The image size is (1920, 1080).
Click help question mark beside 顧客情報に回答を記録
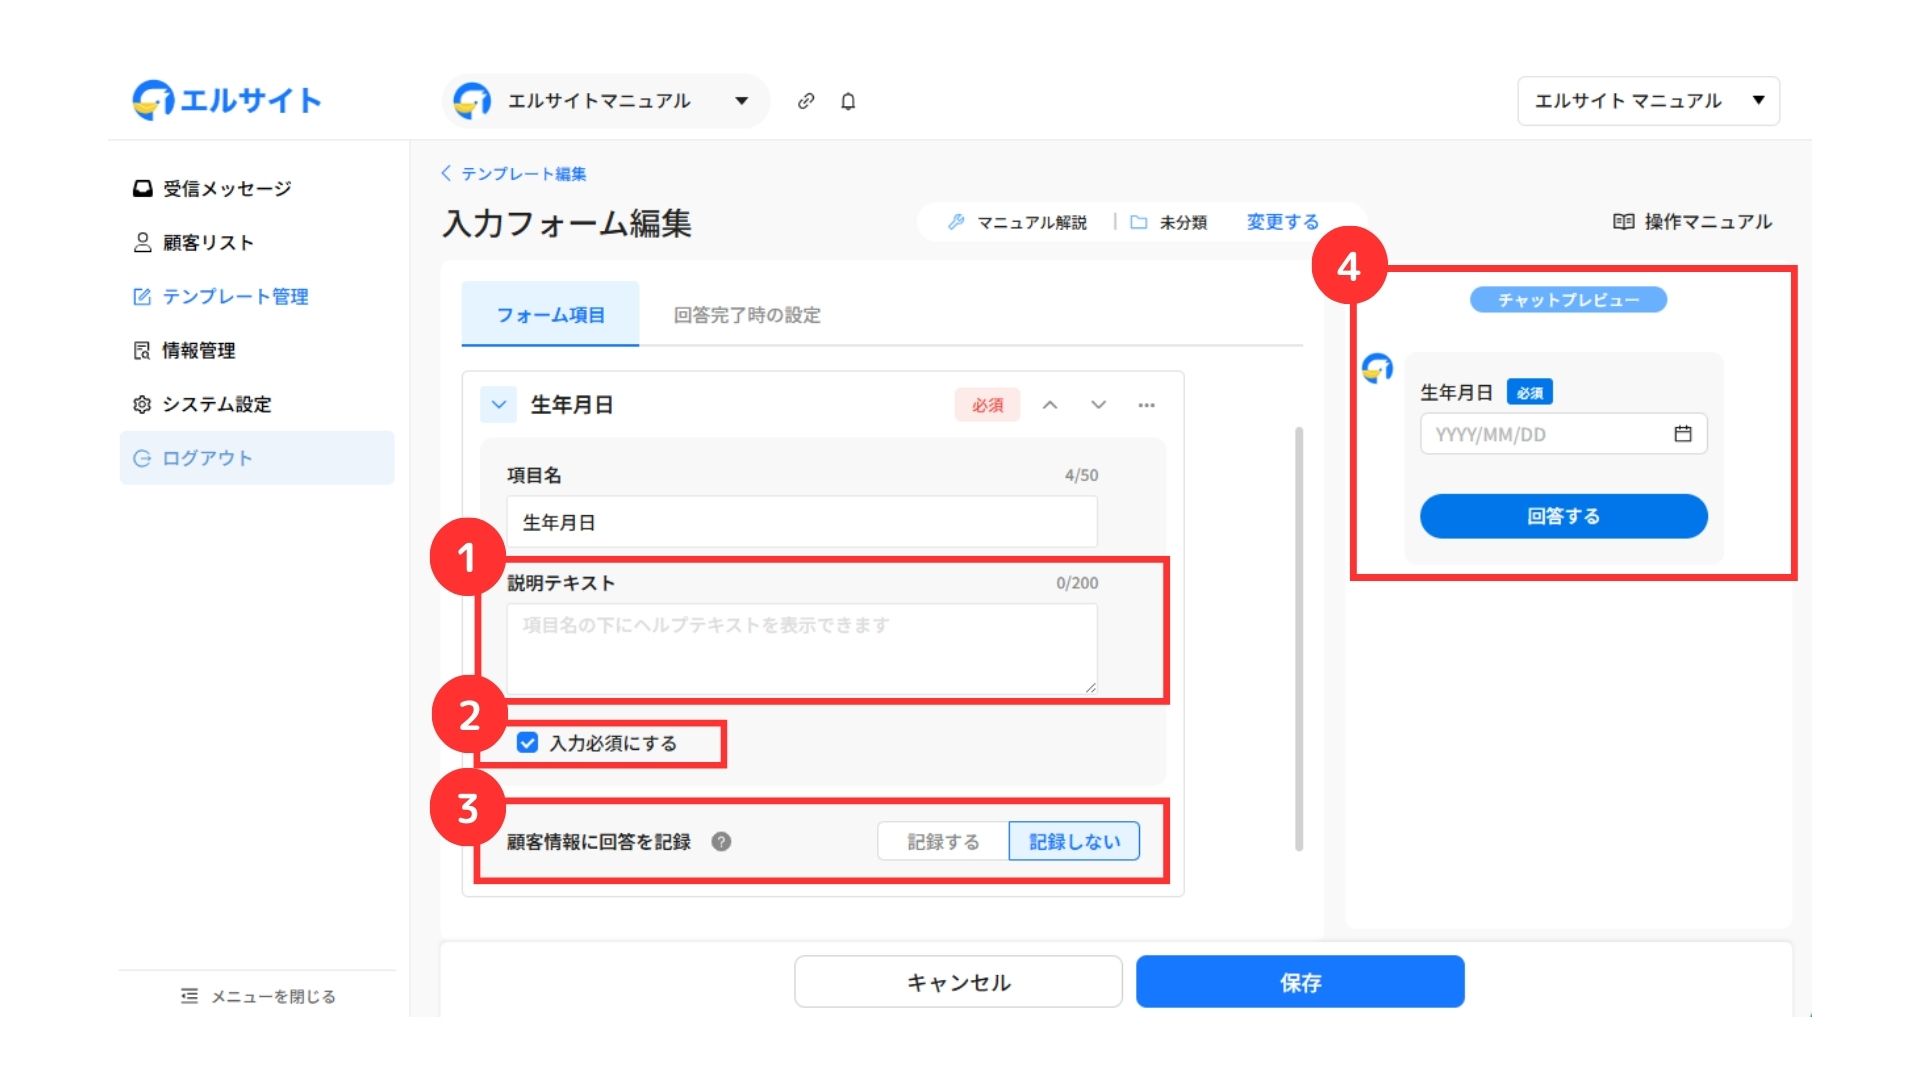(x=721, y=842)
